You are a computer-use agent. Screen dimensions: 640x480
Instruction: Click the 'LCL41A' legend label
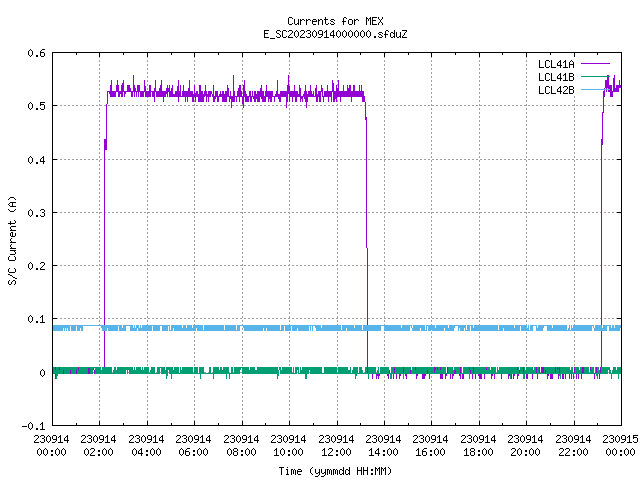pyautogui.click(x=556, y=64)
